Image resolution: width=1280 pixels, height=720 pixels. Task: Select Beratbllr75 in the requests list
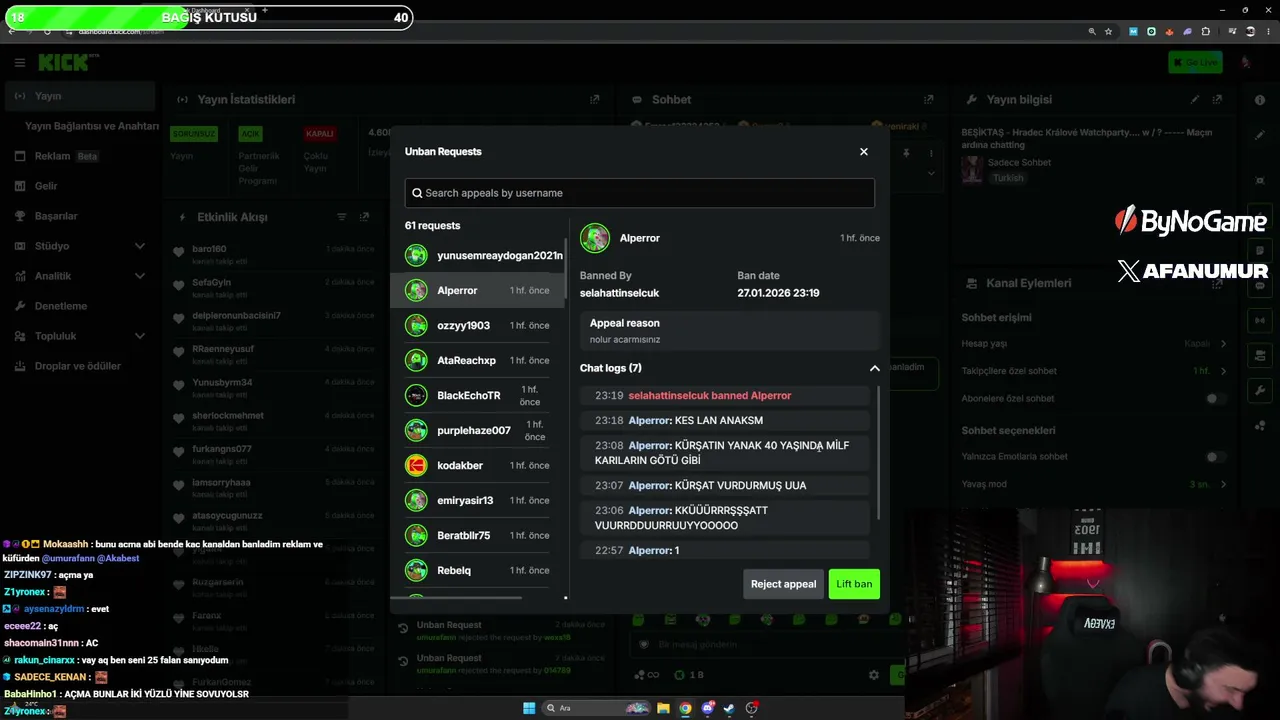(477, 535)
